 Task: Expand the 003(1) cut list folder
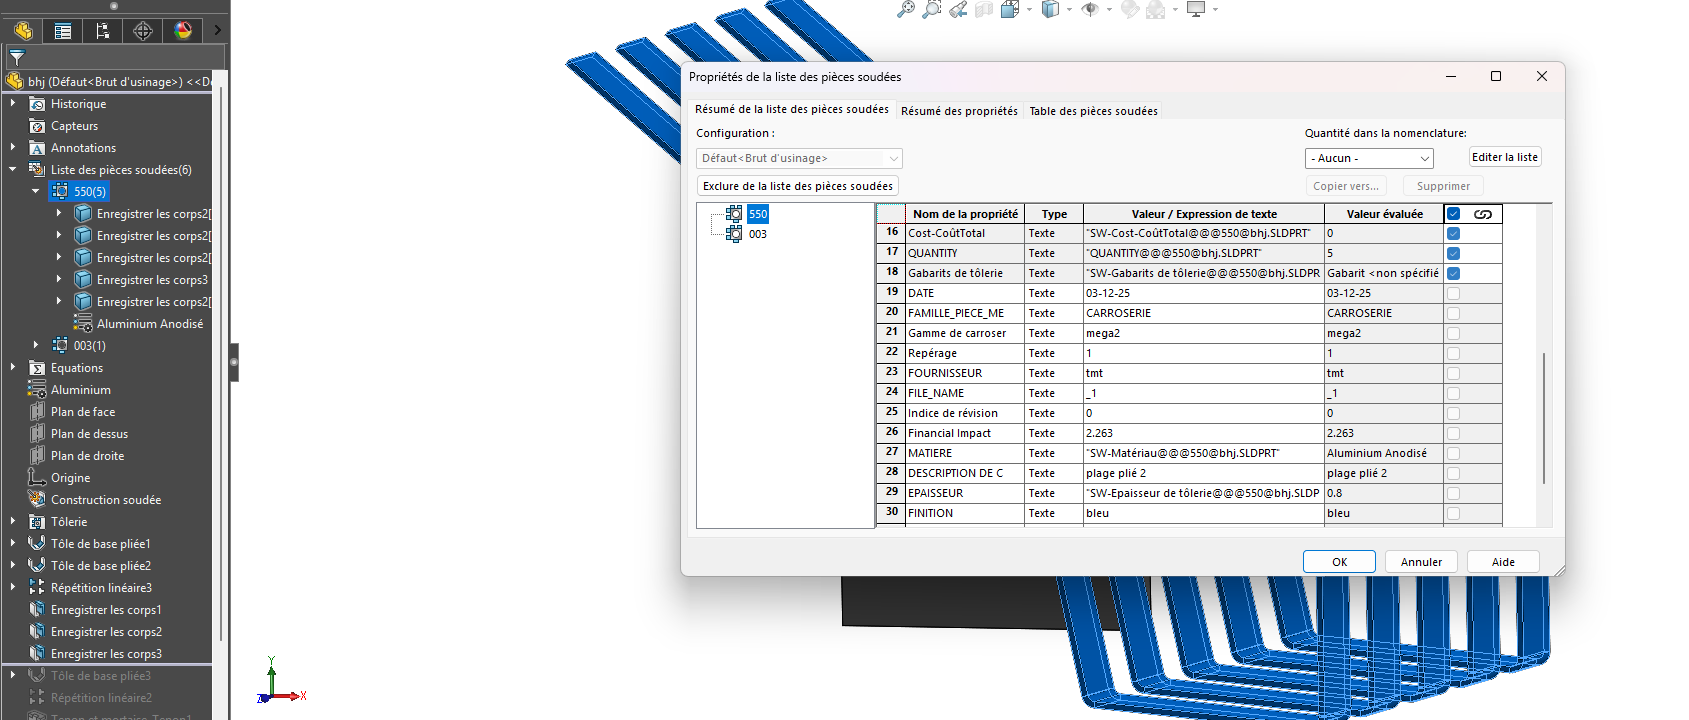pos(36,345)
